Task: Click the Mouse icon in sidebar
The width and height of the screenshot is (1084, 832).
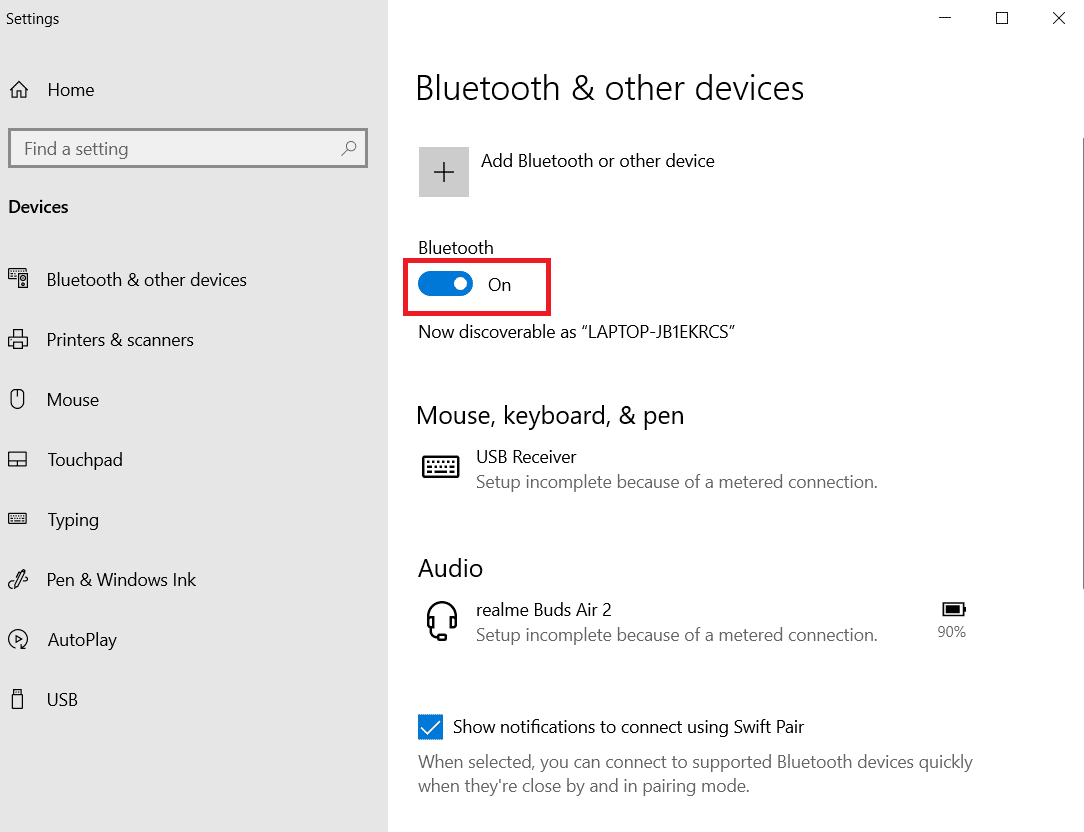Action: click(x=18, y=399)
